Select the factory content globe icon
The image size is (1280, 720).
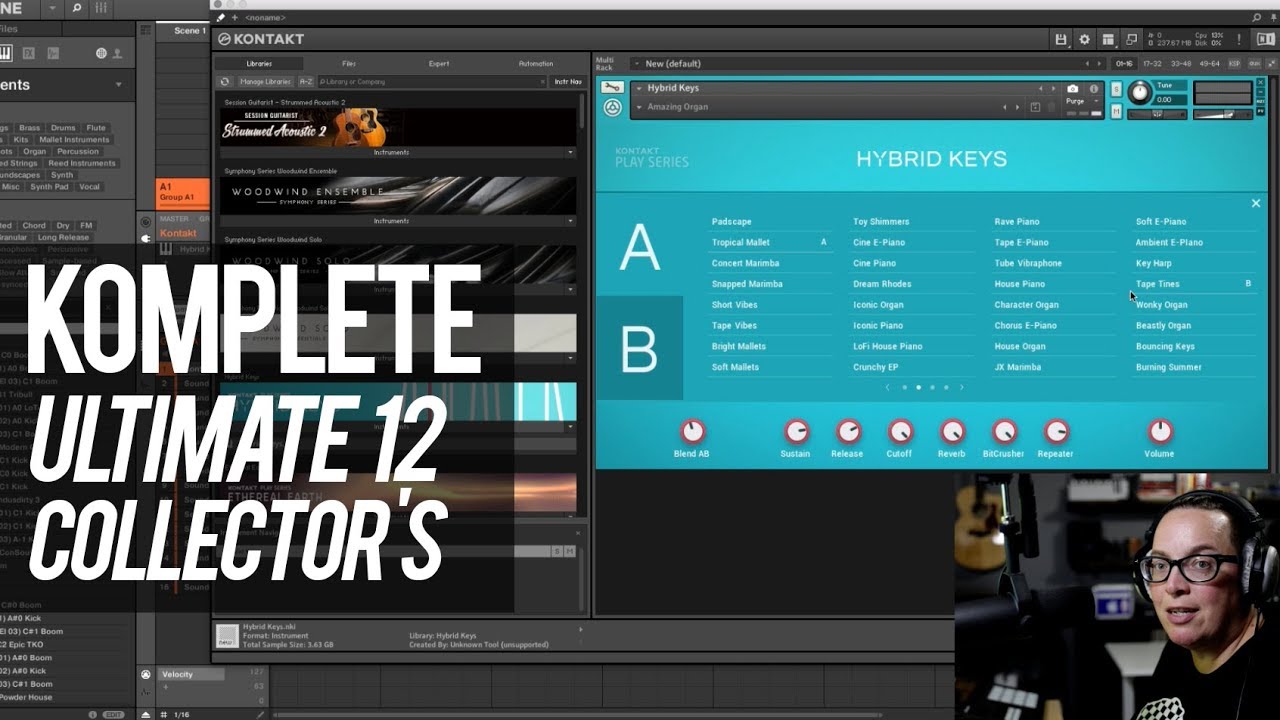click(x=101, y=53)
